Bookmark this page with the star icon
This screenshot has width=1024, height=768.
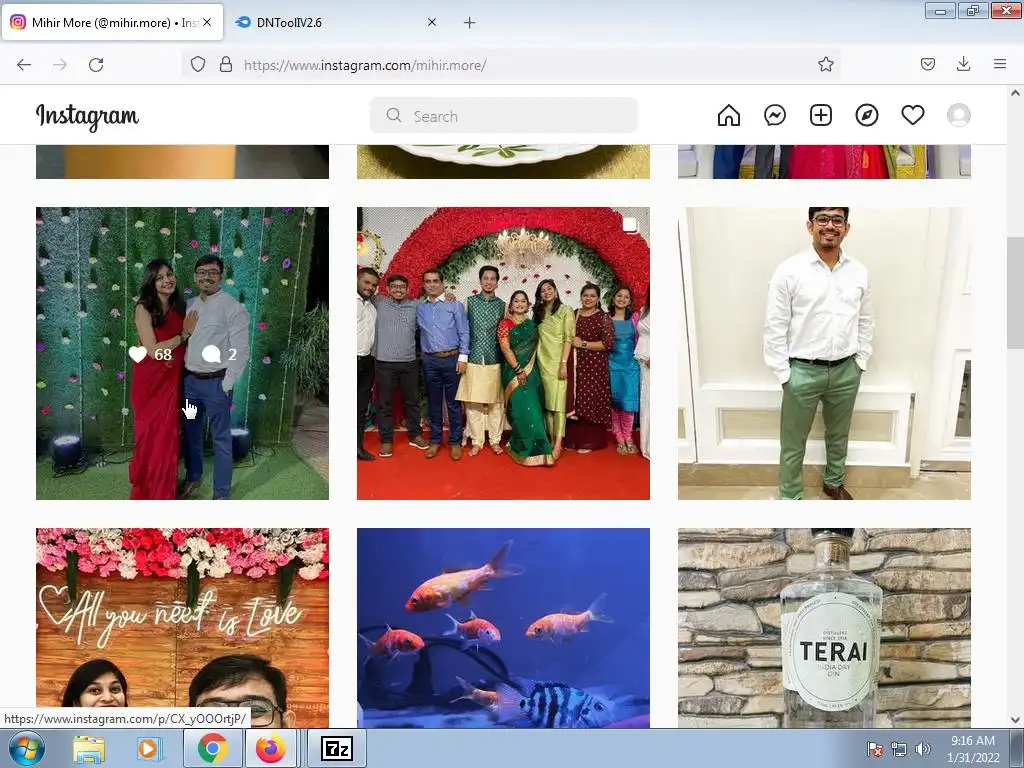825,64
